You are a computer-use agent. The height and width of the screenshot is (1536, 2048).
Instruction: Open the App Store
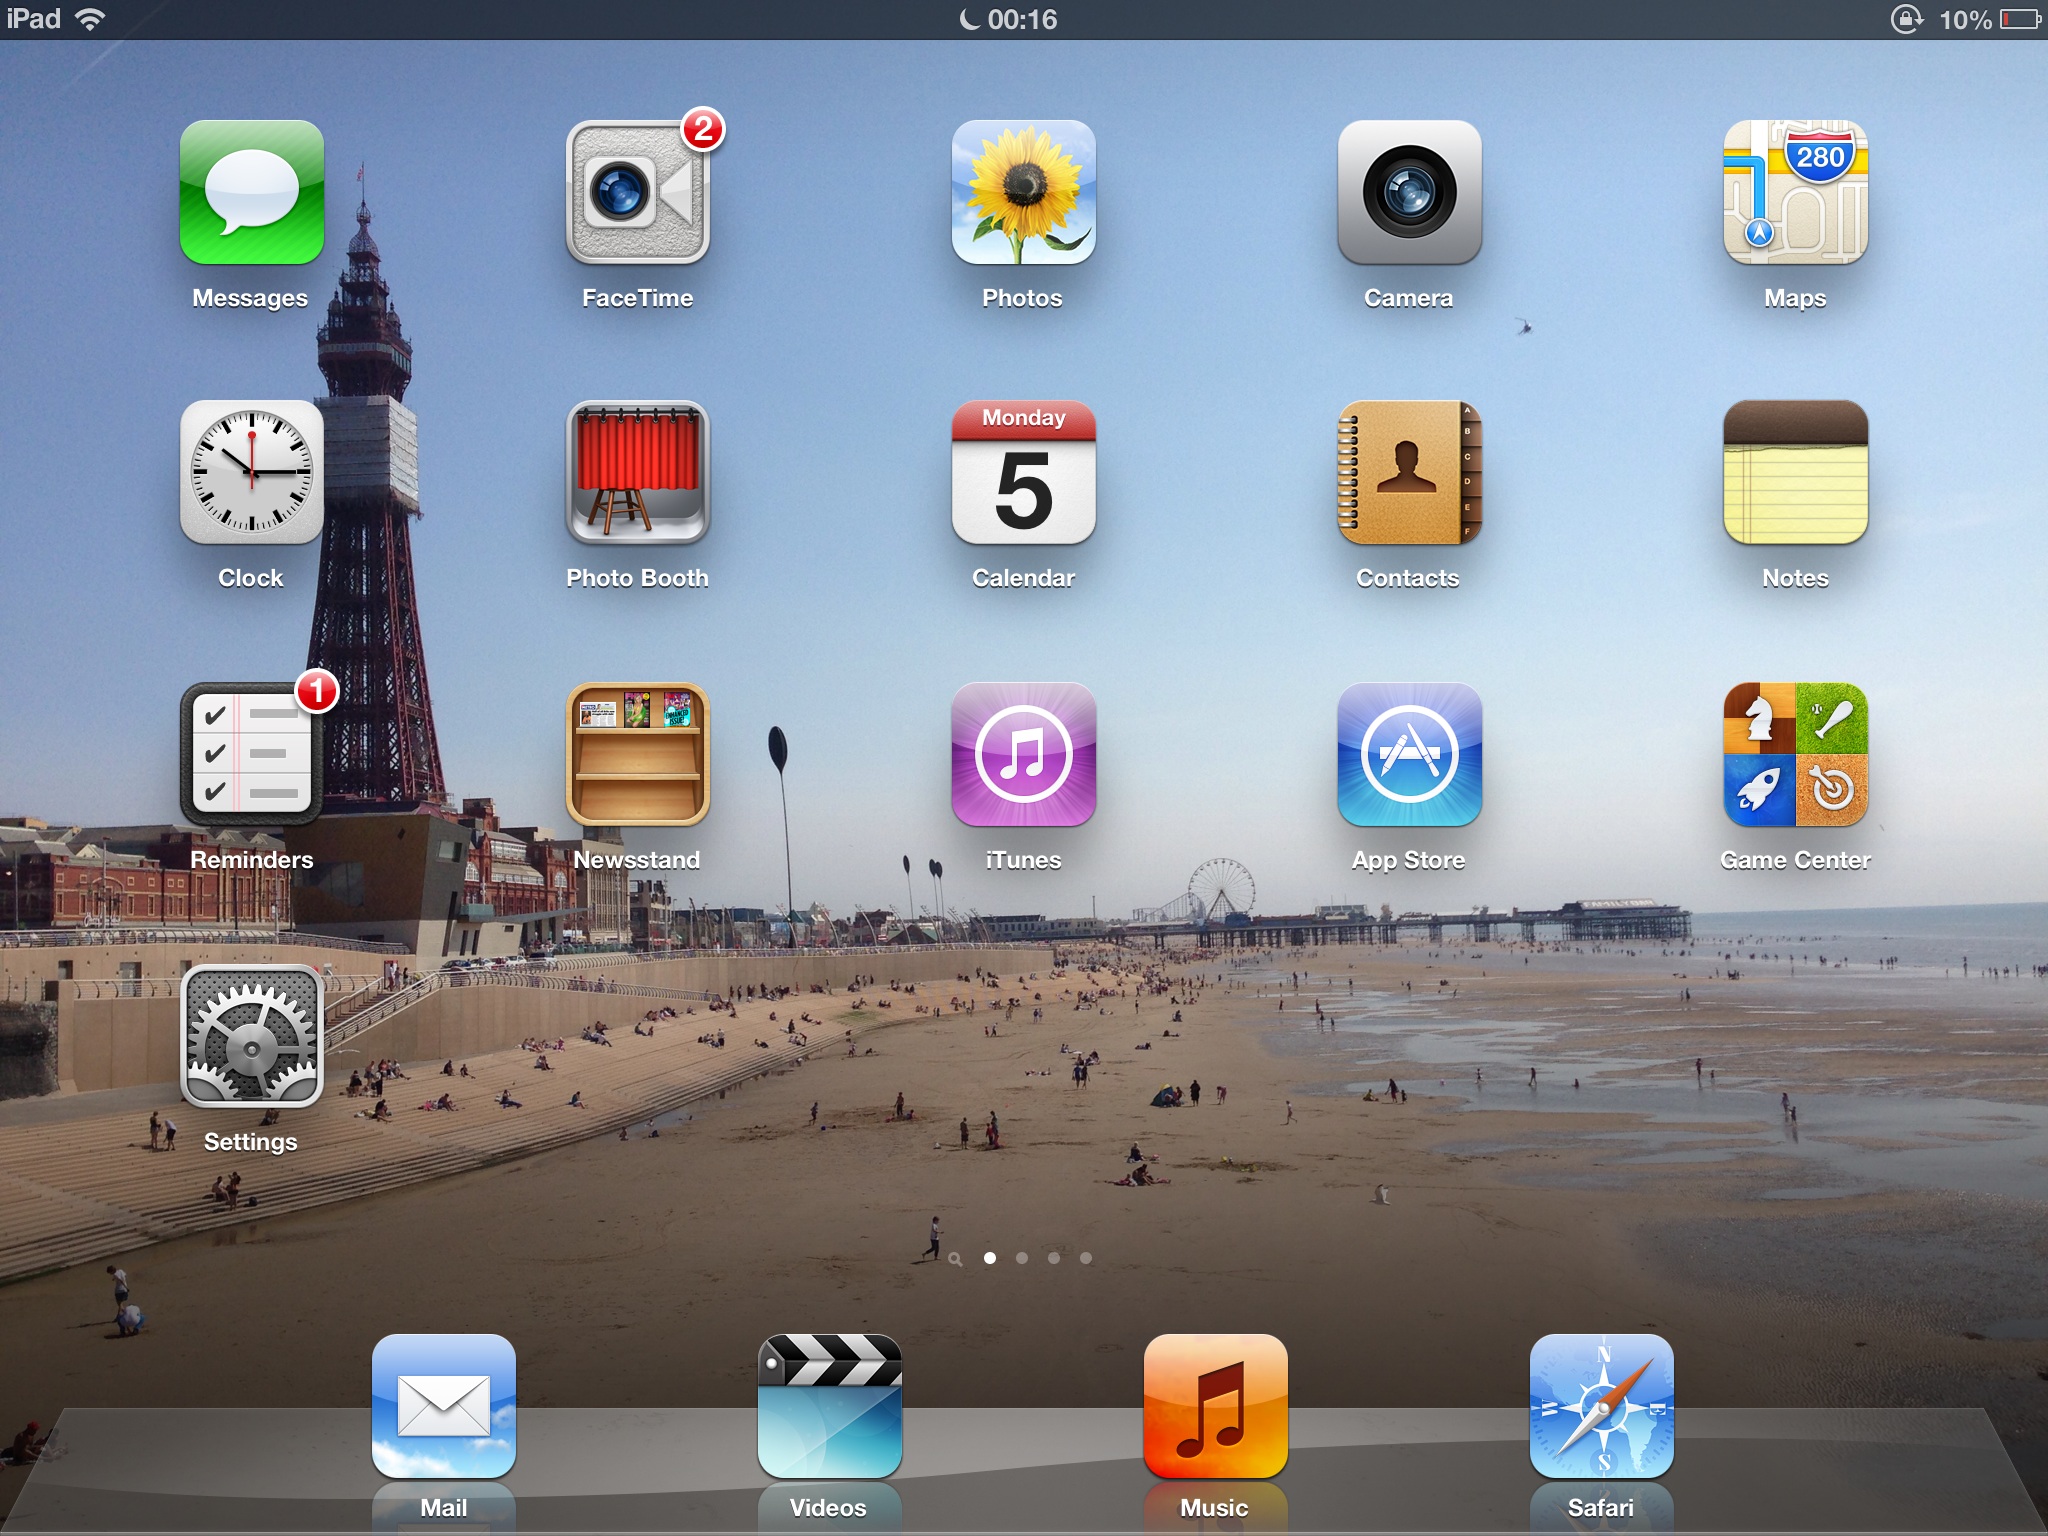(x=1409, y=755)
